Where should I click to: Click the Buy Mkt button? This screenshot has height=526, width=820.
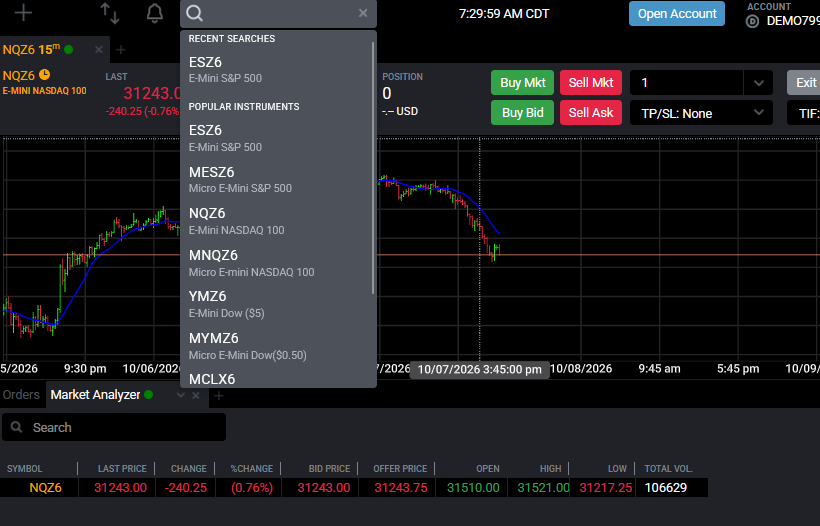[x=522, y=83]
